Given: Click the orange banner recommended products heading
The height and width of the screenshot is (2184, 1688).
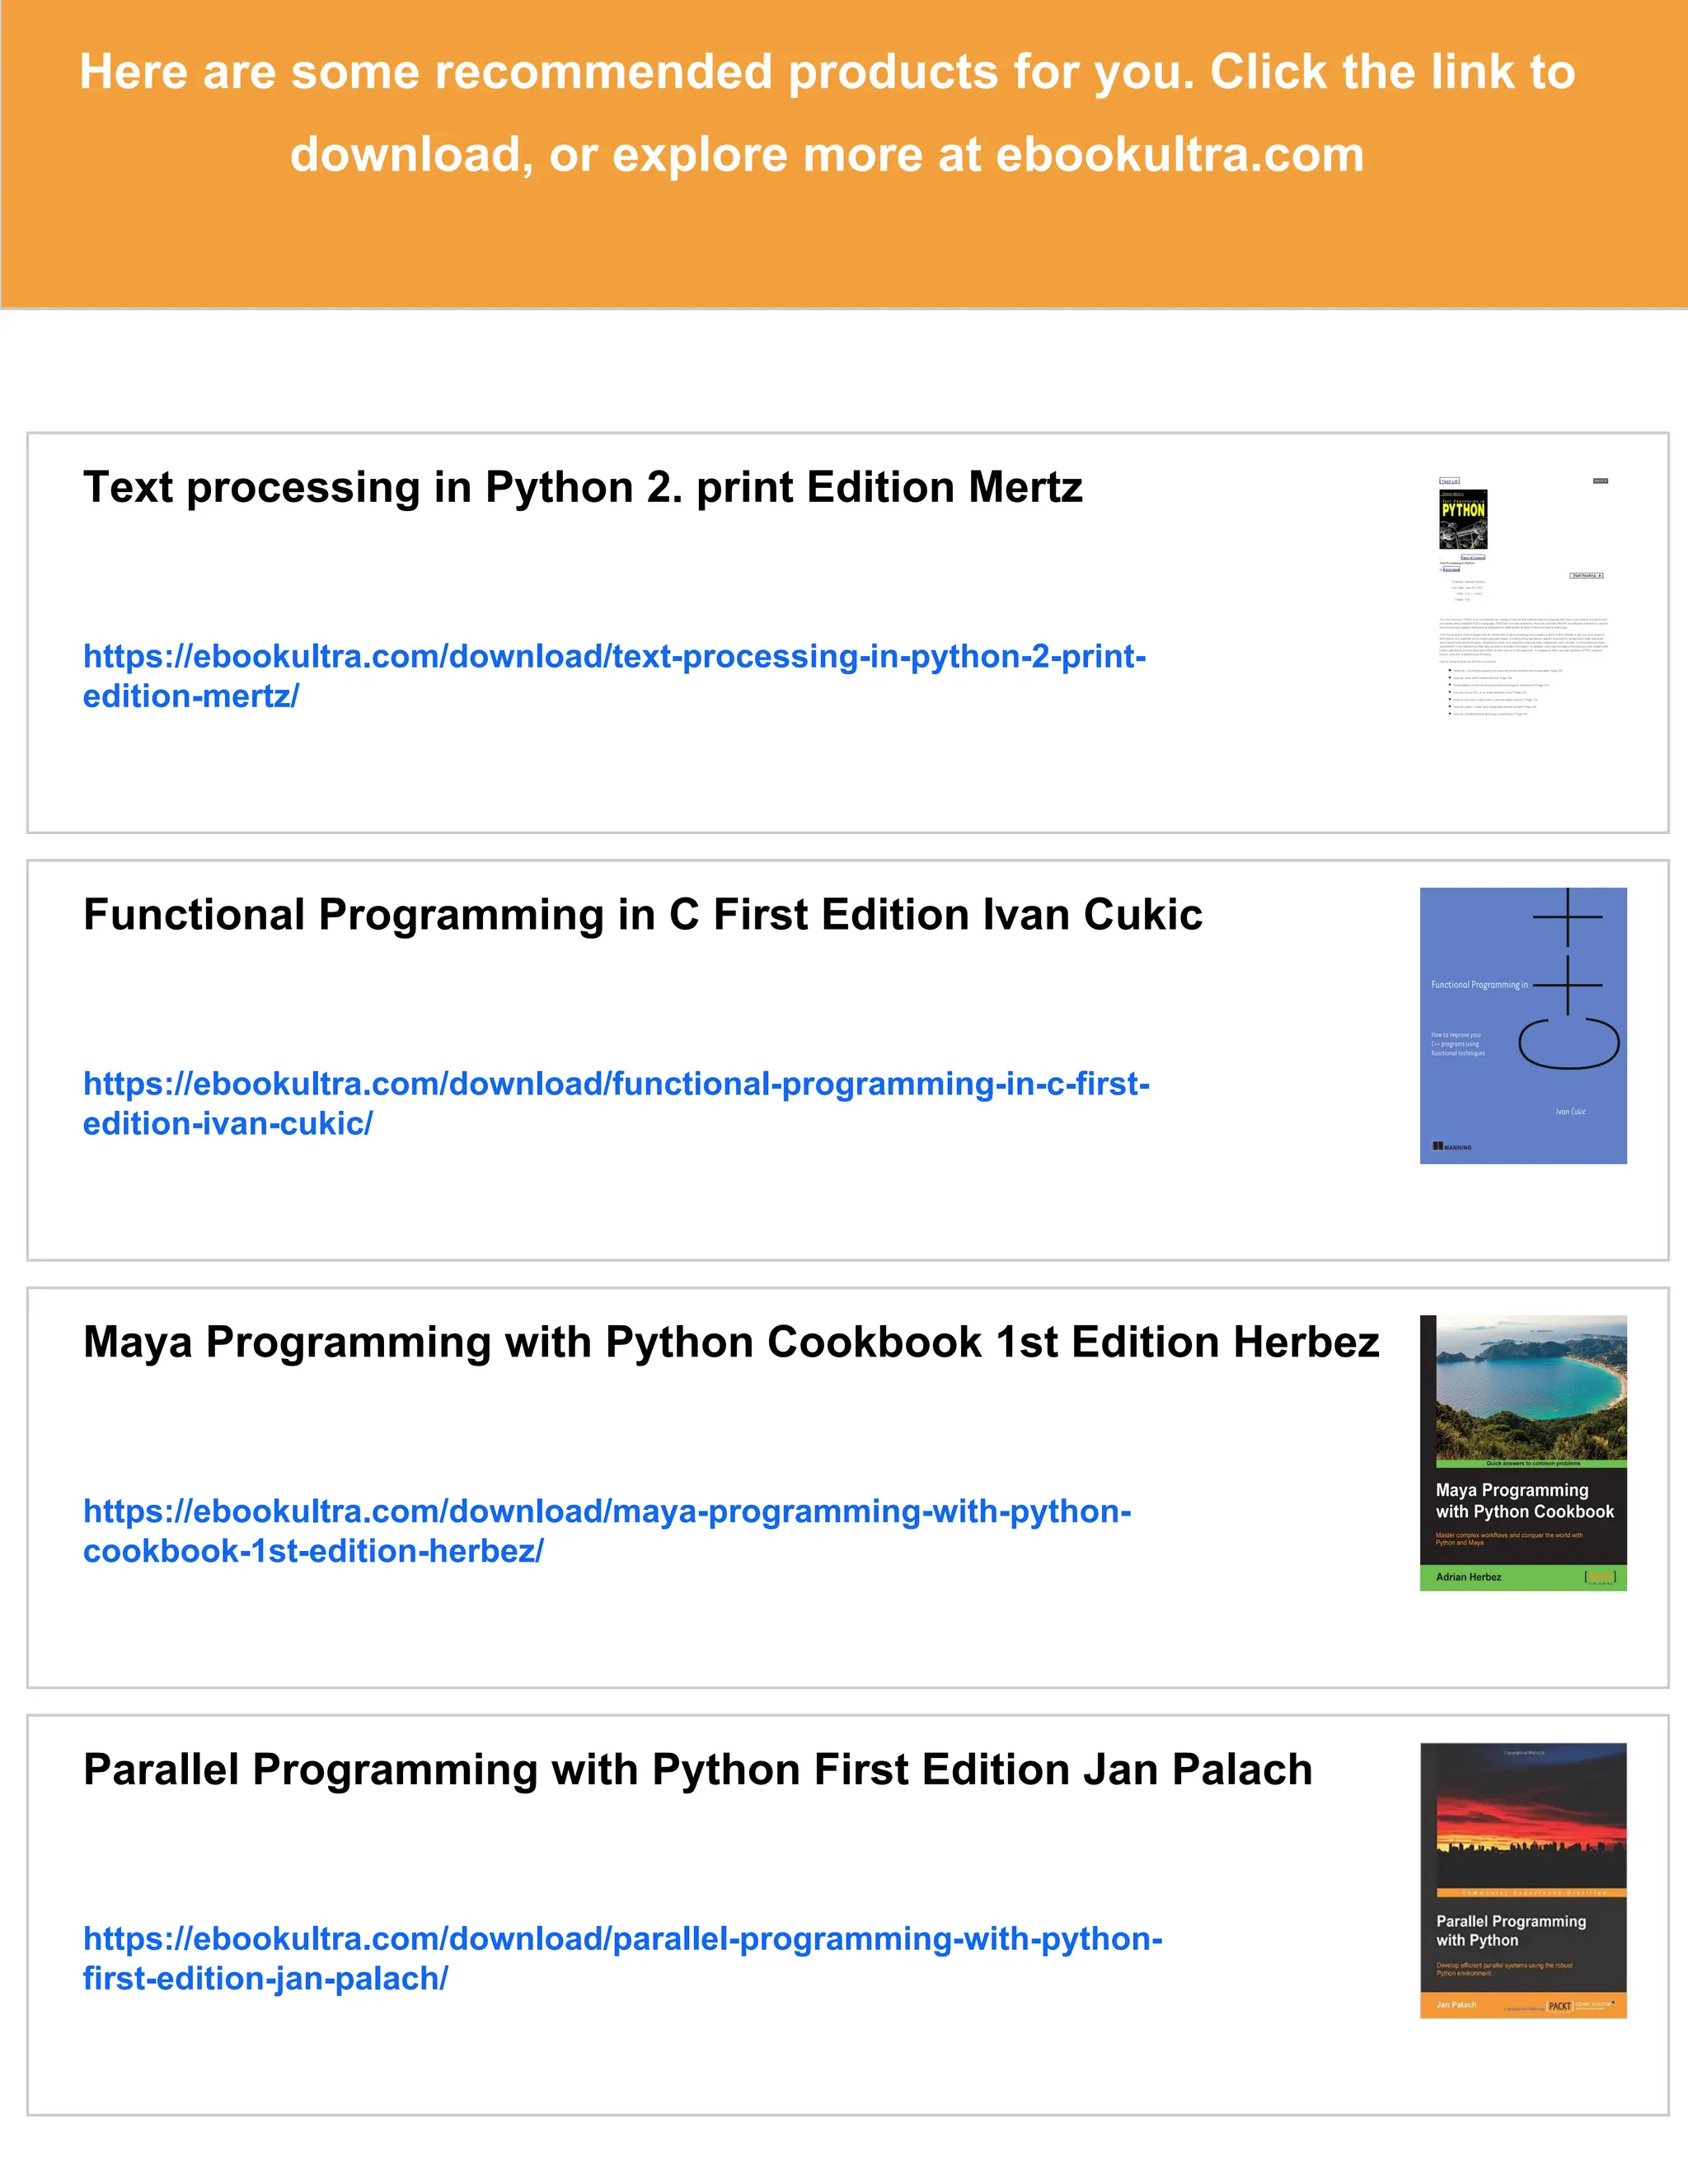Looking at the screenshot, I should coord(827,113).
